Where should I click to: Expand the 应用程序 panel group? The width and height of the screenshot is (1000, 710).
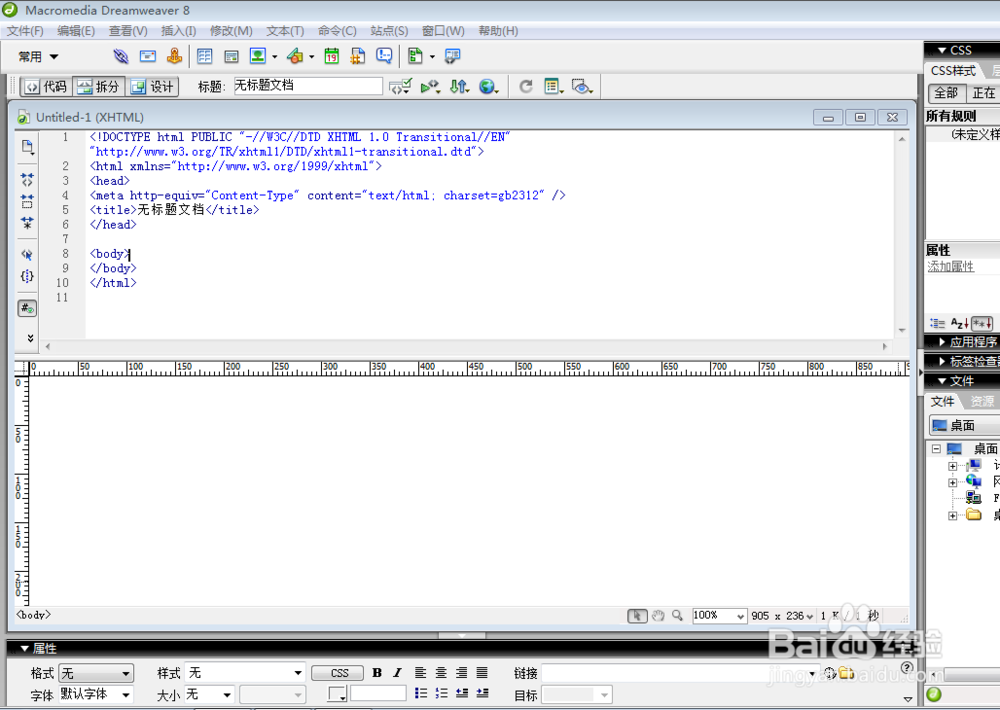[942, 342]
